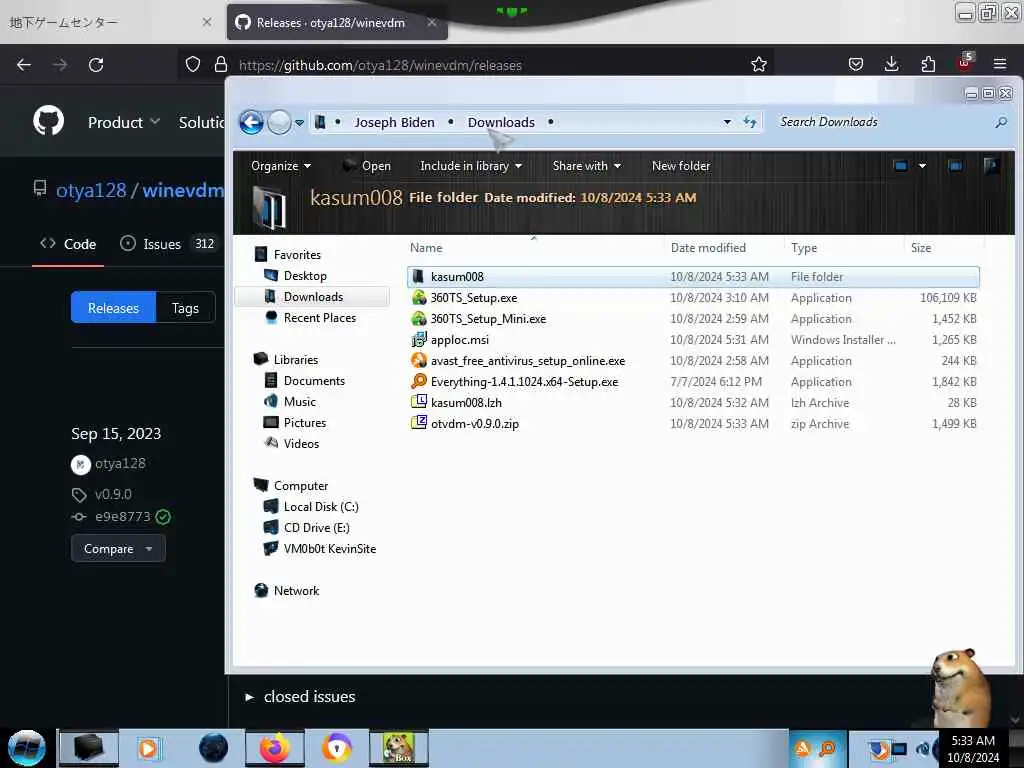Bookmark the page with the star icon
This screenshot has height=768, width=1024.
758,65
